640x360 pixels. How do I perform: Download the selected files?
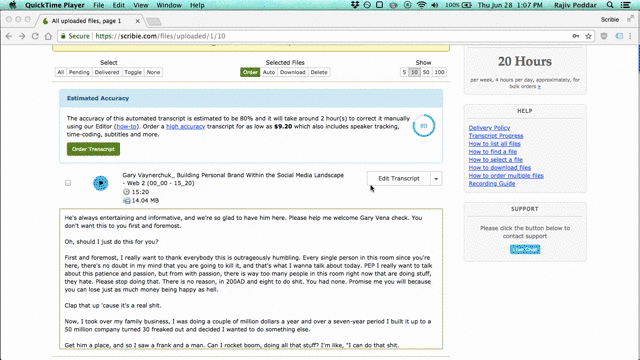[292, 72]
